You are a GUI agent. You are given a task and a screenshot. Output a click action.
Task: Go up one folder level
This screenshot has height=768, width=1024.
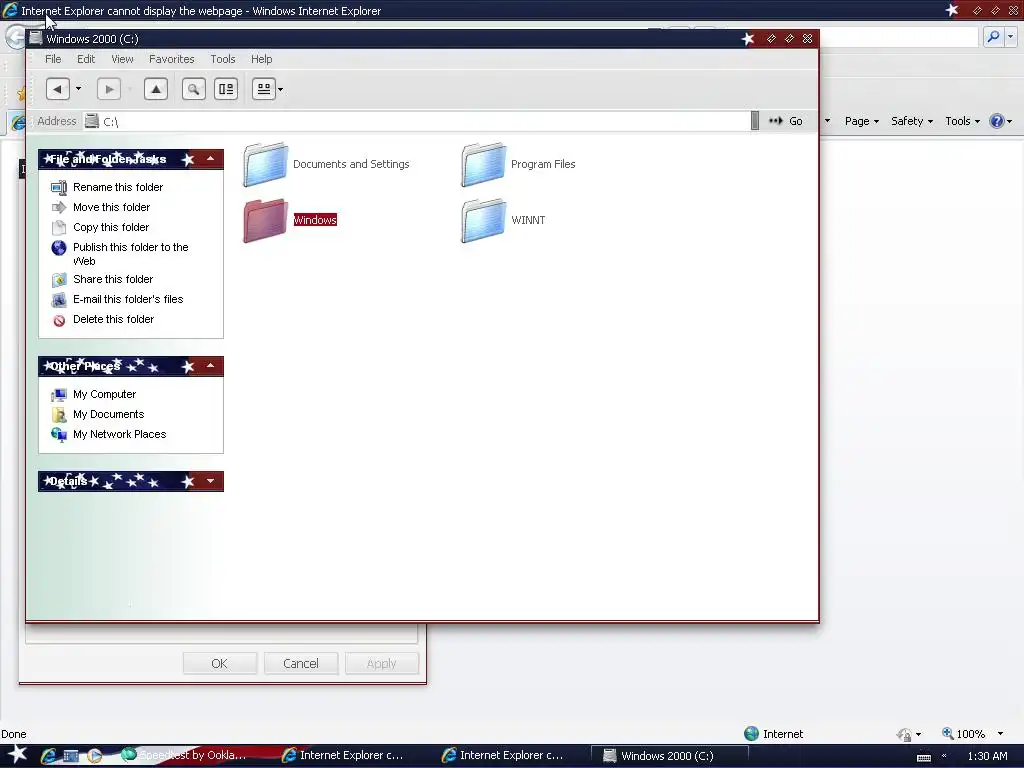[156, 89]
